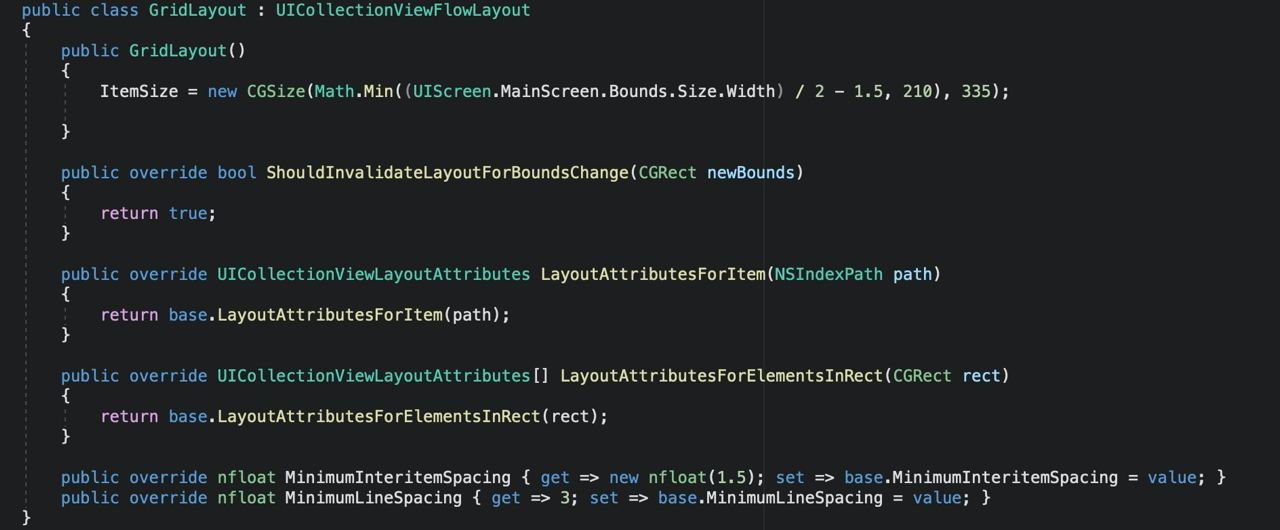The width and height of the screenshot is (1280, 530).
Task: Place cursor on ItemSize property assignment
Action: (139, 91)
